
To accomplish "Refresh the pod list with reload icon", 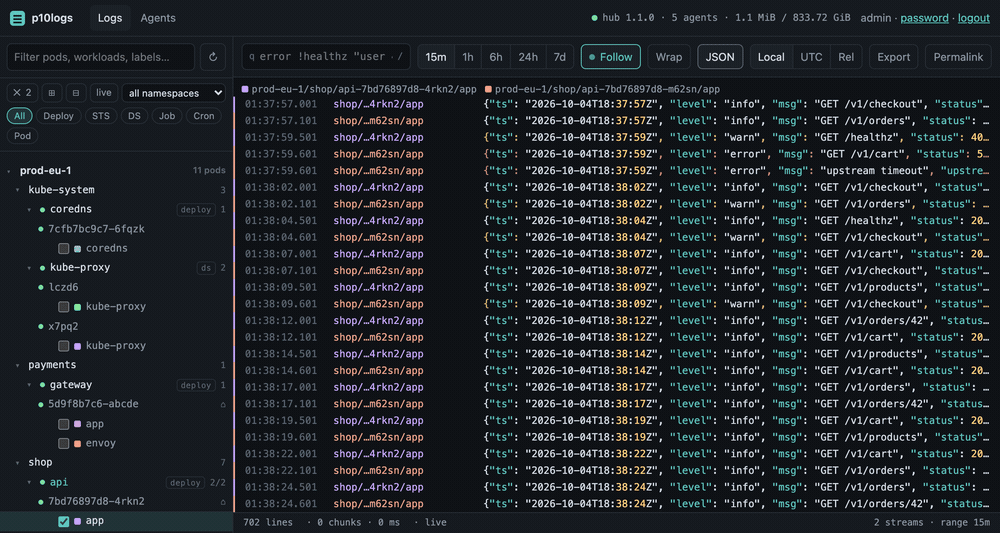I will 213,57.
